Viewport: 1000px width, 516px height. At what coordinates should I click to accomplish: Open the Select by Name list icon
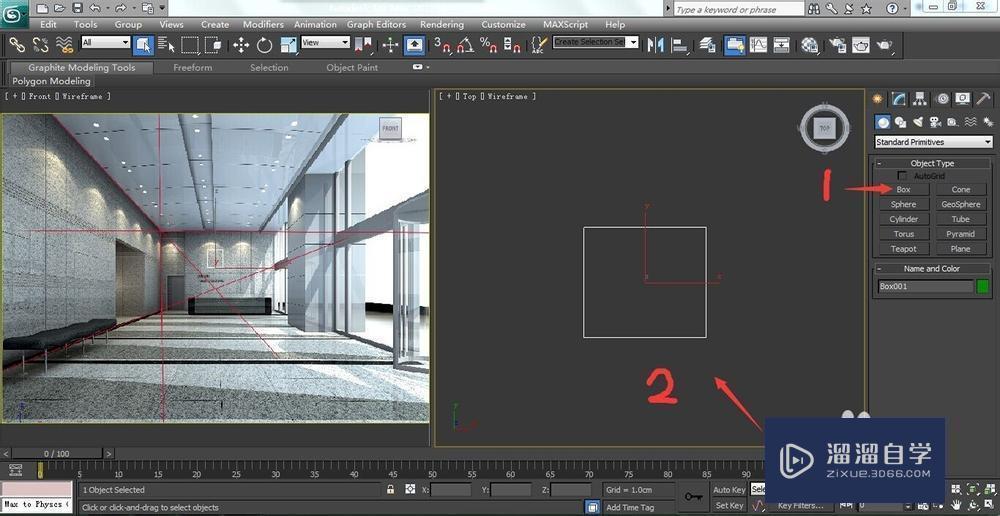point(166,45)
